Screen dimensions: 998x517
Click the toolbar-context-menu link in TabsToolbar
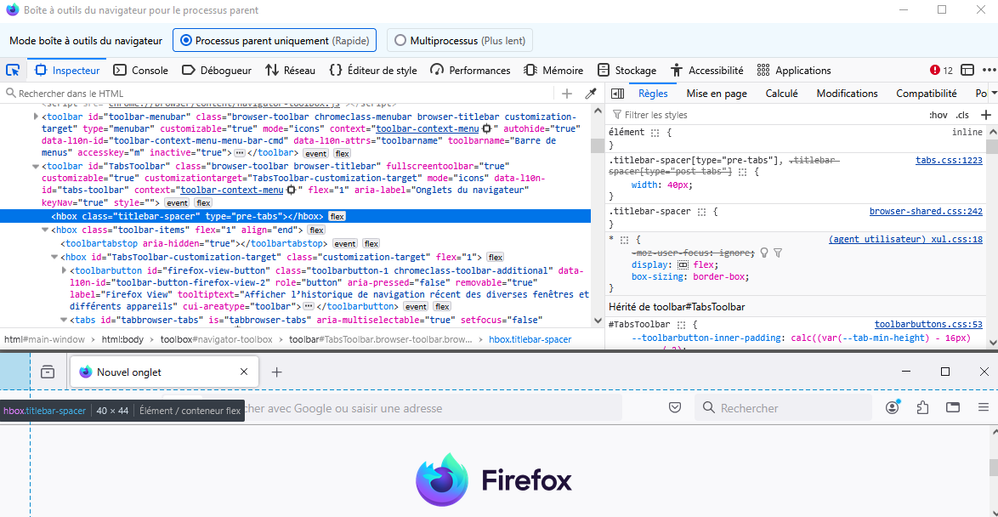point(232,190)
